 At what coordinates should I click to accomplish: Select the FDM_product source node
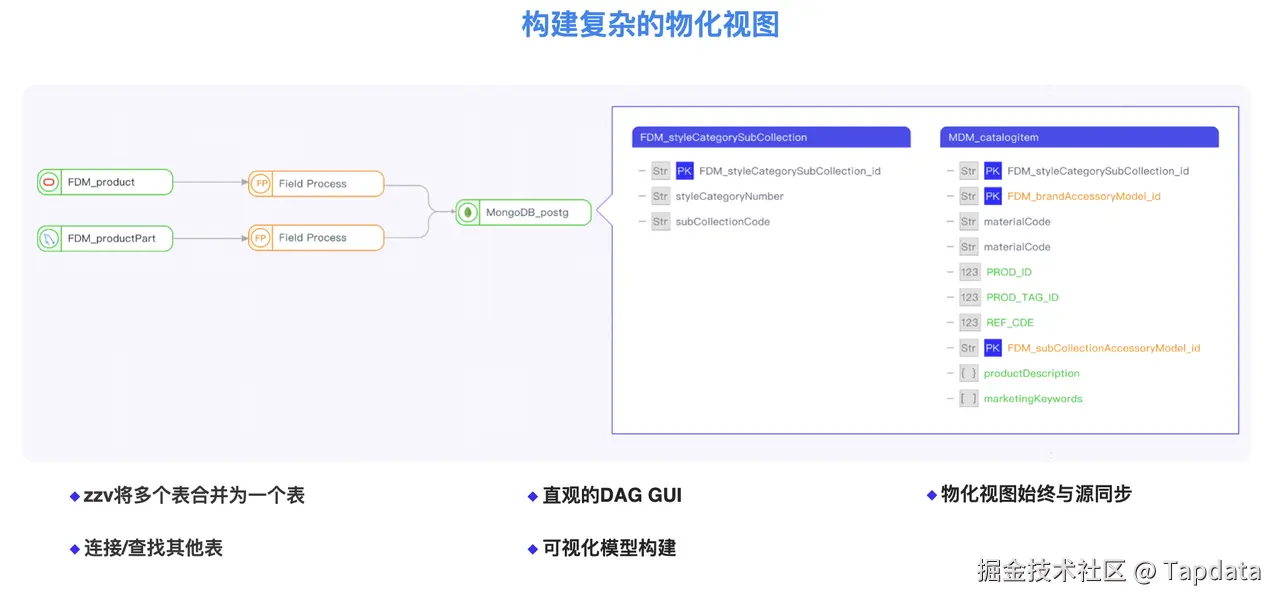click(105, 182)
